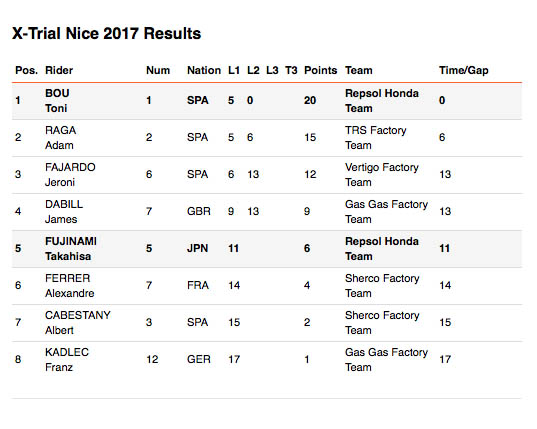Select the Time/Gap column header
This screenshot has height=429, width=537.
point(464,70)
